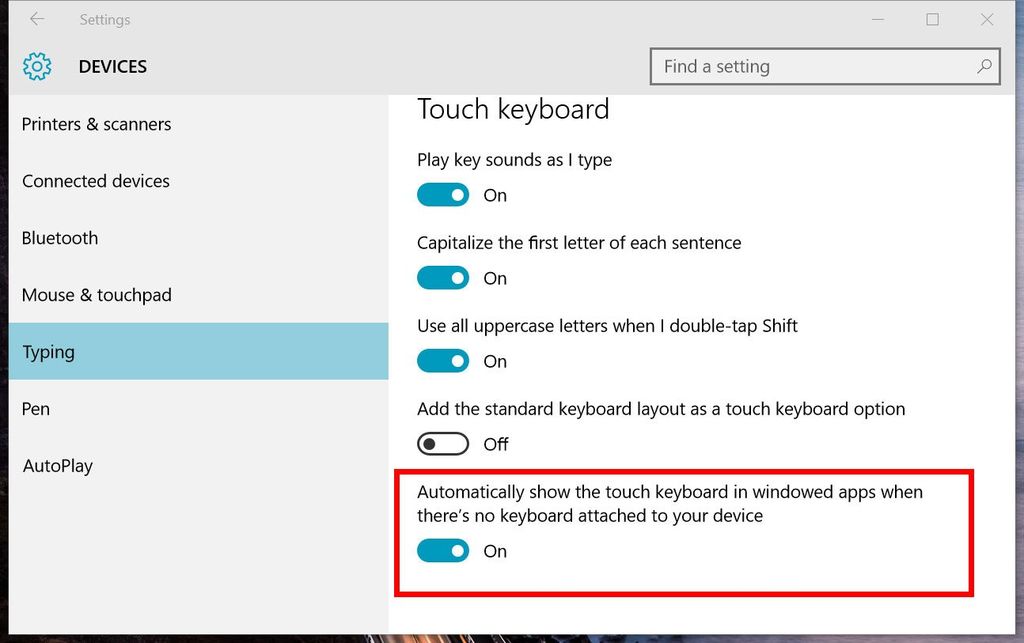1024x643 pixels.
Task: Disable the key sounds toggle
Action: click(443, 194)
